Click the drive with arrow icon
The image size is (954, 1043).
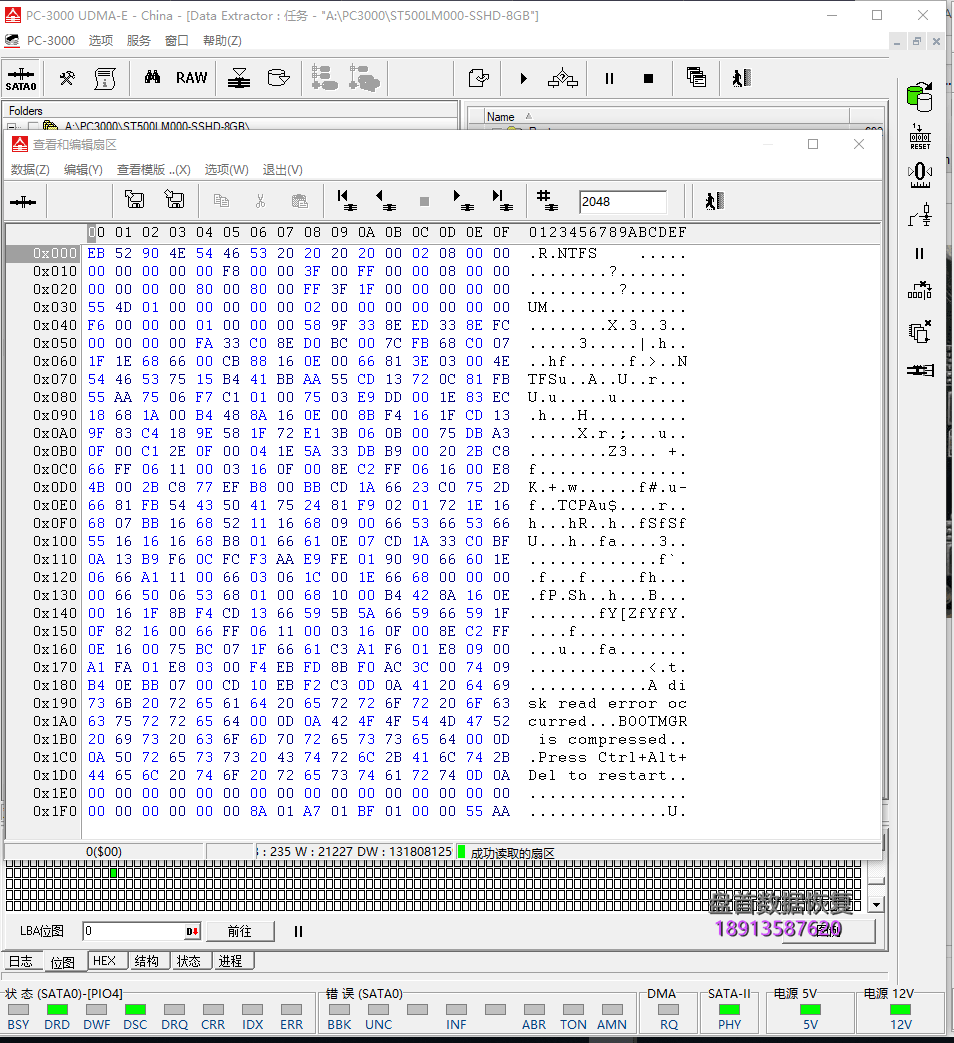coord(278,78)
